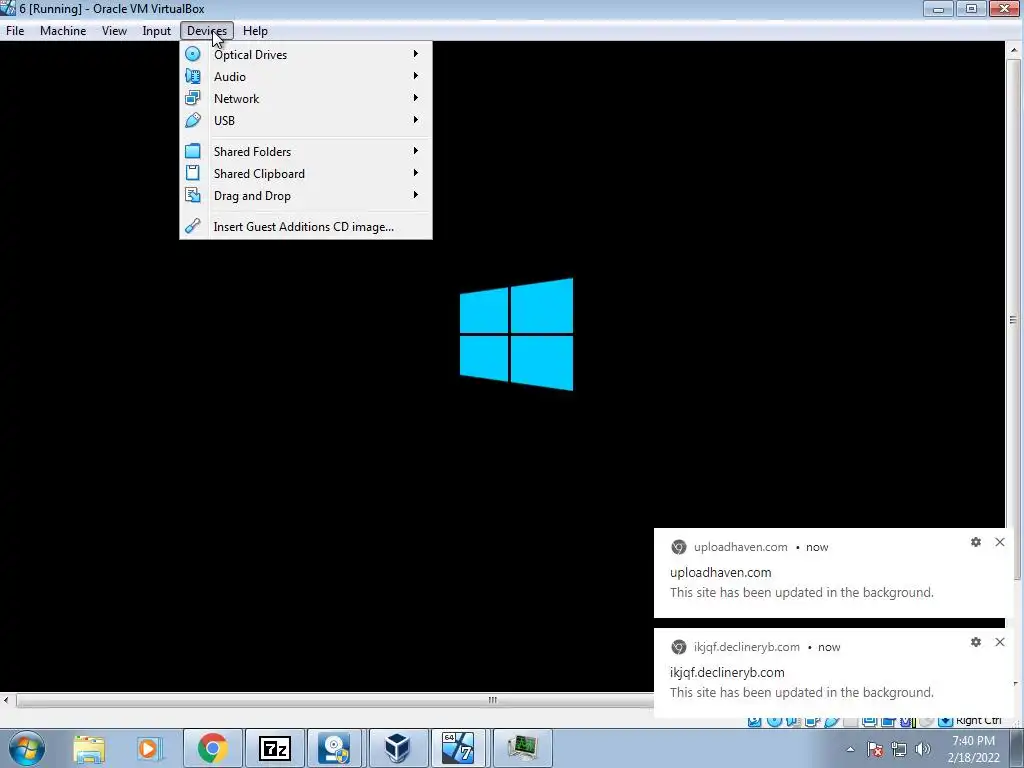Viewport: 1024px width, 768px height.
Task: Switch to VirtualBox cube taskbar icon
Action: click(397, 748)
